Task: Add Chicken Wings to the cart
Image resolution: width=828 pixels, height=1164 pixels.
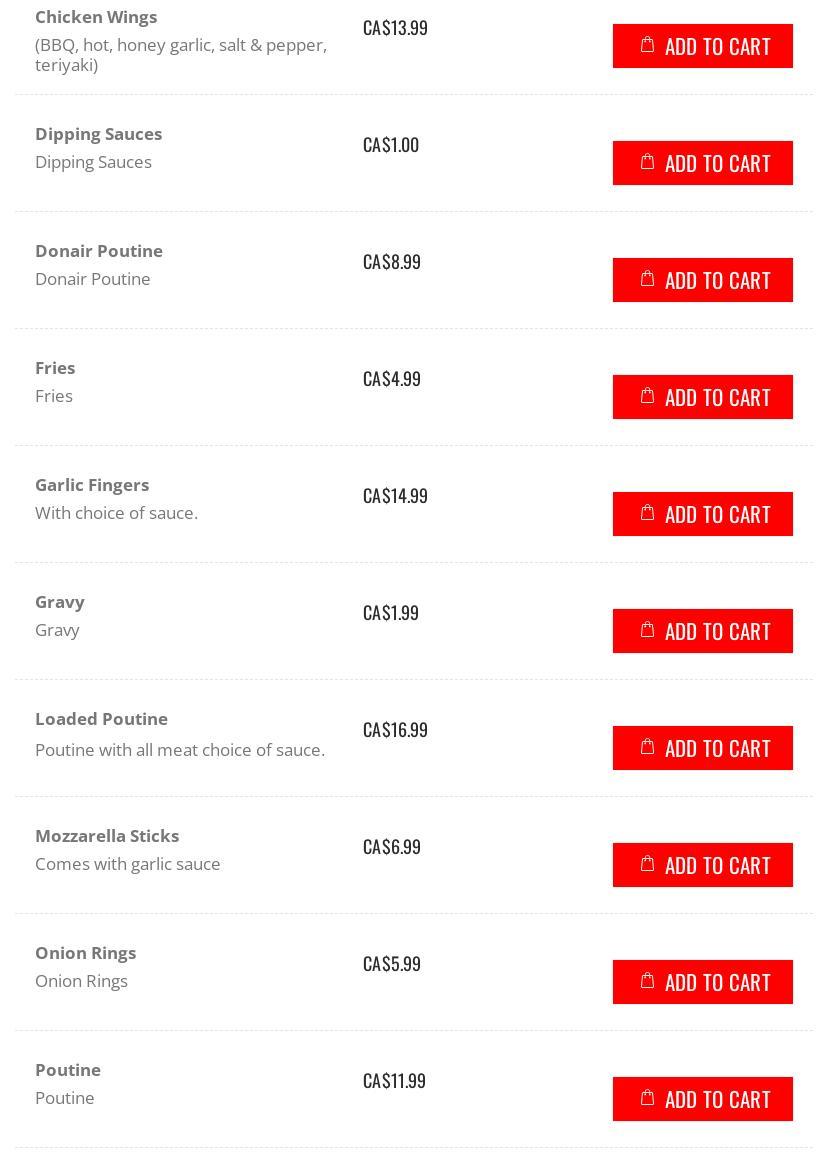Action: click(703, 46)
